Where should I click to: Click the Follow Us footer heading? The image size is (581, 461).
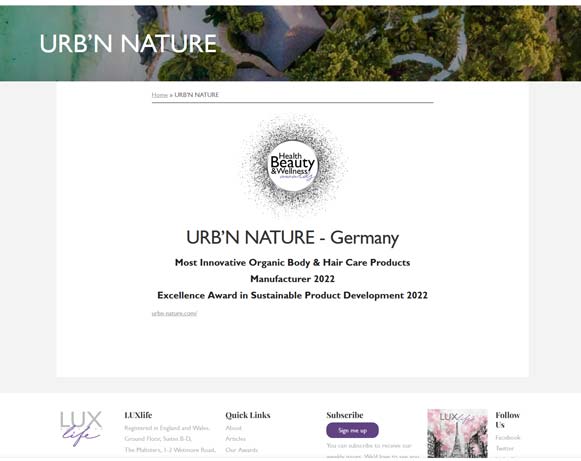507,420
